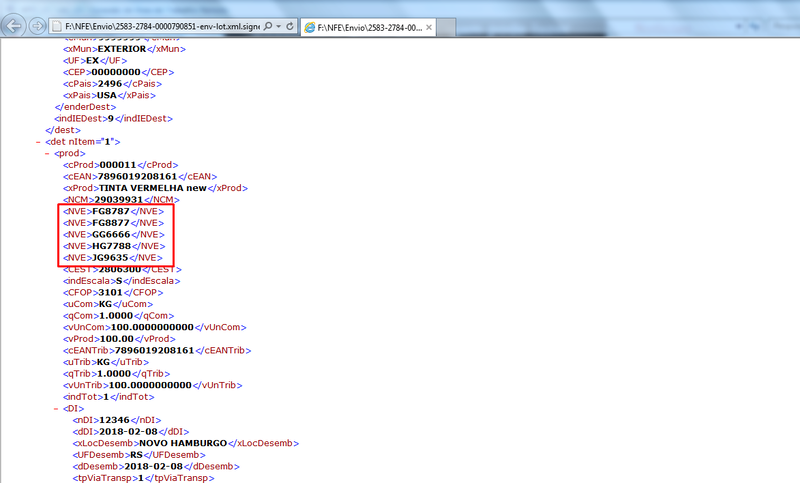800x483 pixels.
Task: Select the xLocDesemb value NOVO HAMBURGO
Action: (183, 443)
